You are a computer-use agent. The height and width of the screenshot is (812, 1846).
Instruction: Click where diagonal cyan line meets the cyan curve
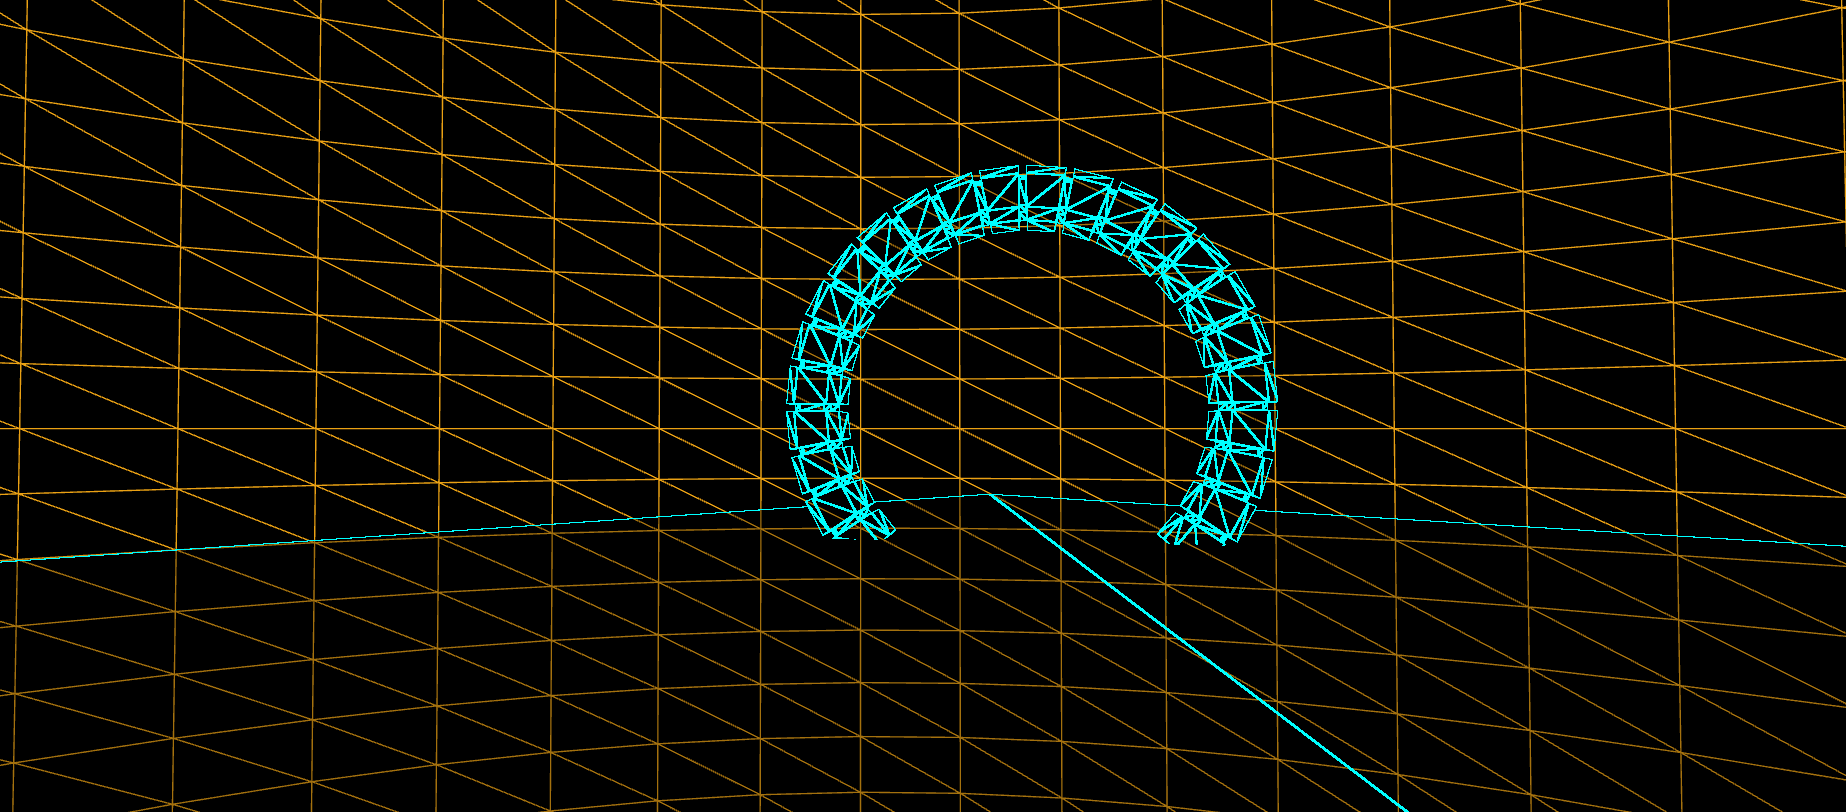coord(990,494)
